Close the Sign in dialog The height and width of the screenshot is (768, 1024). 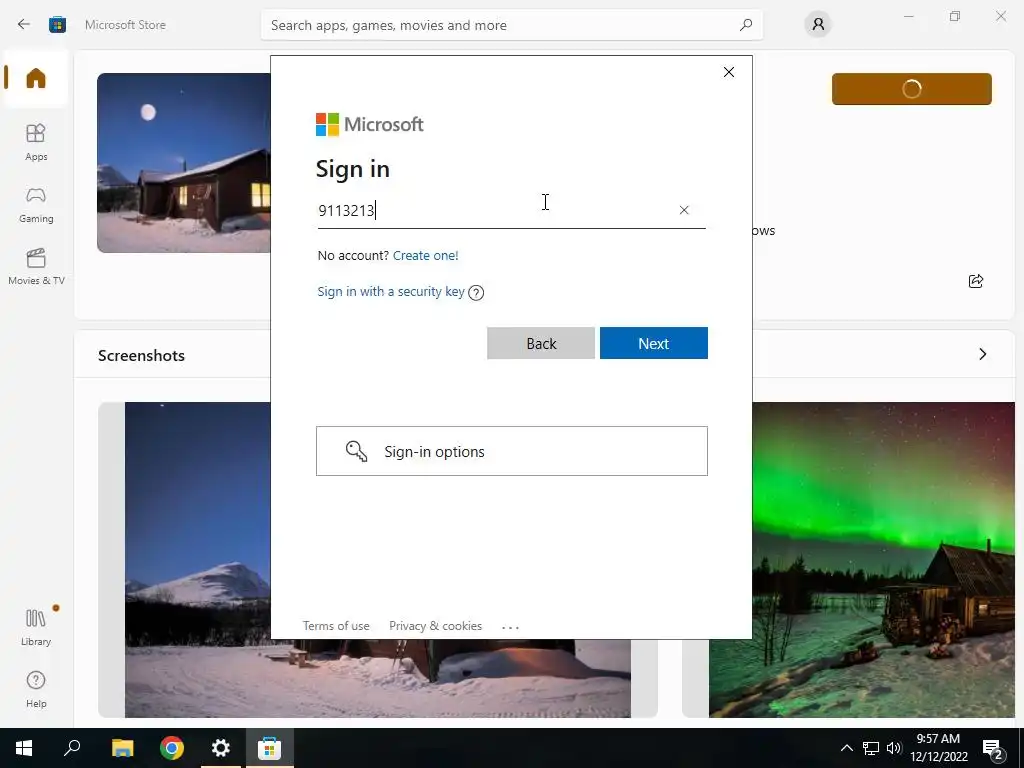(x=729, y=72)
